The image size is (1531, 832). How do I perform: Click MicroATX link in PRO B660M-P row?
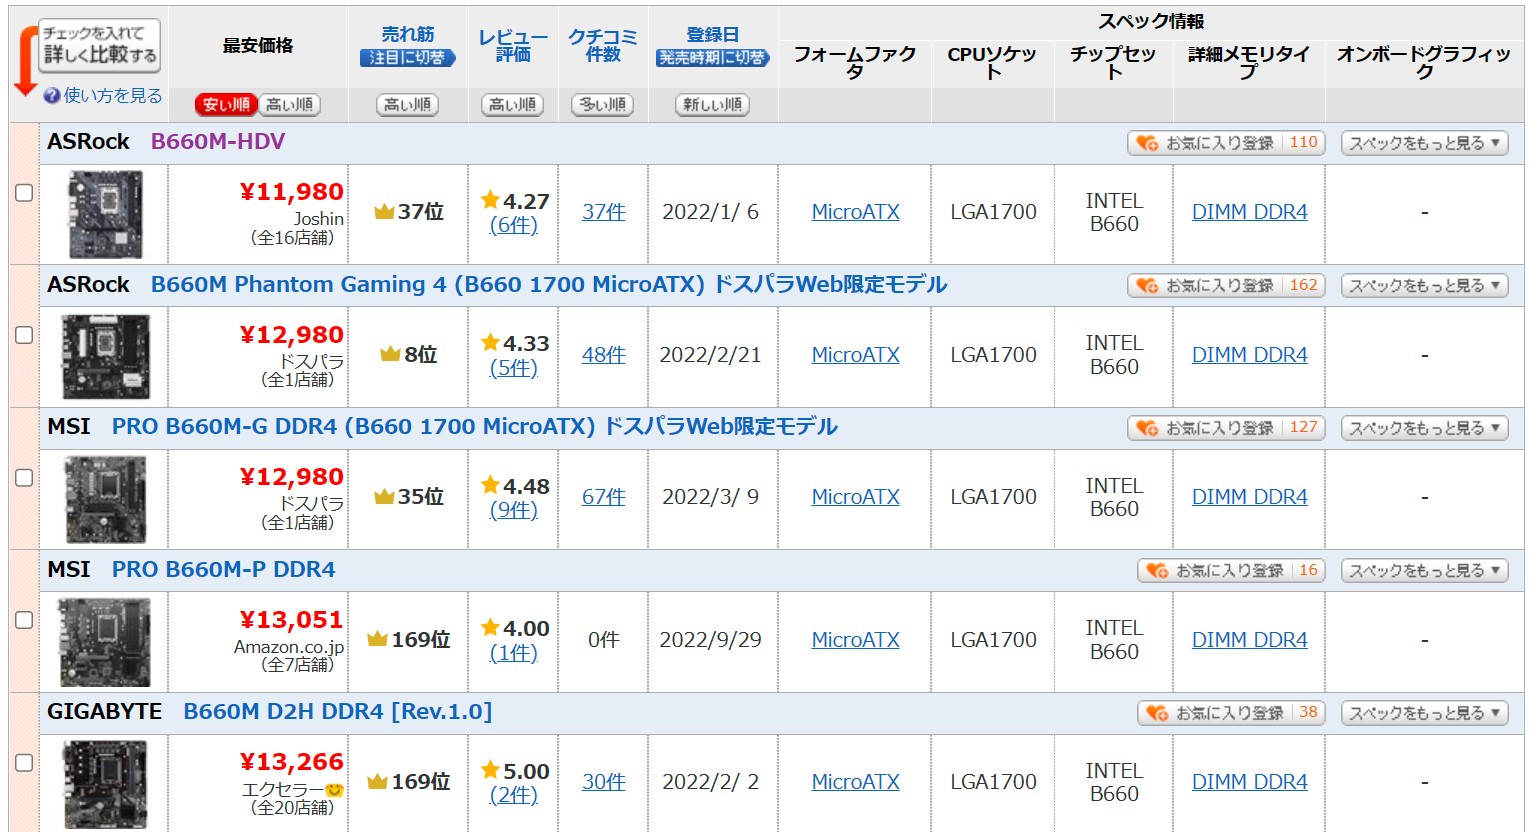(x=855, y=640)
